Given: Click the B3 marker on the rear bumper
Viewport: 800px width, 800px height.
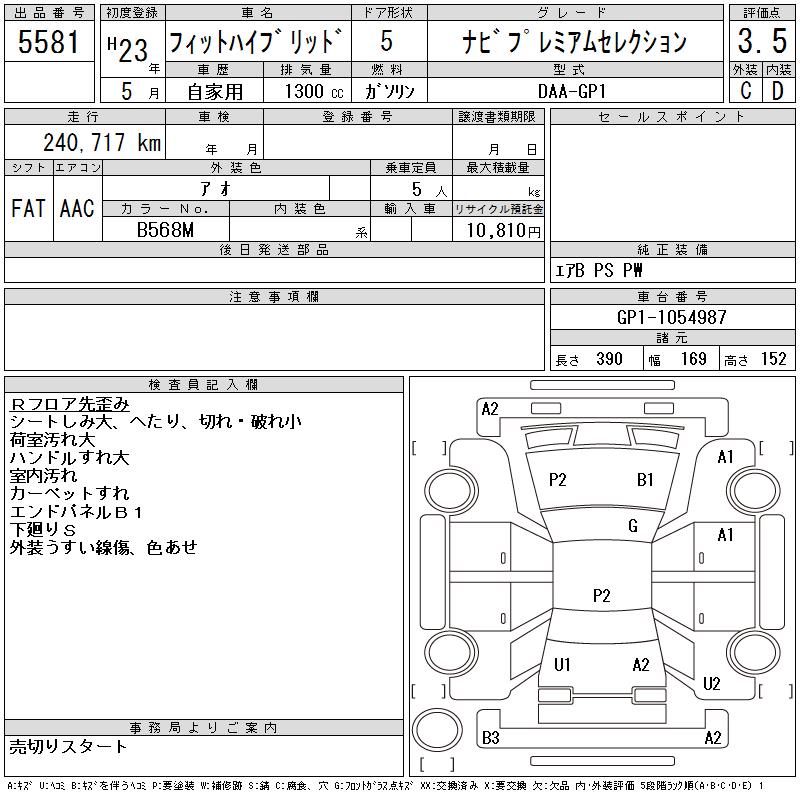Looking at the screenshot, I should [491, 738].
